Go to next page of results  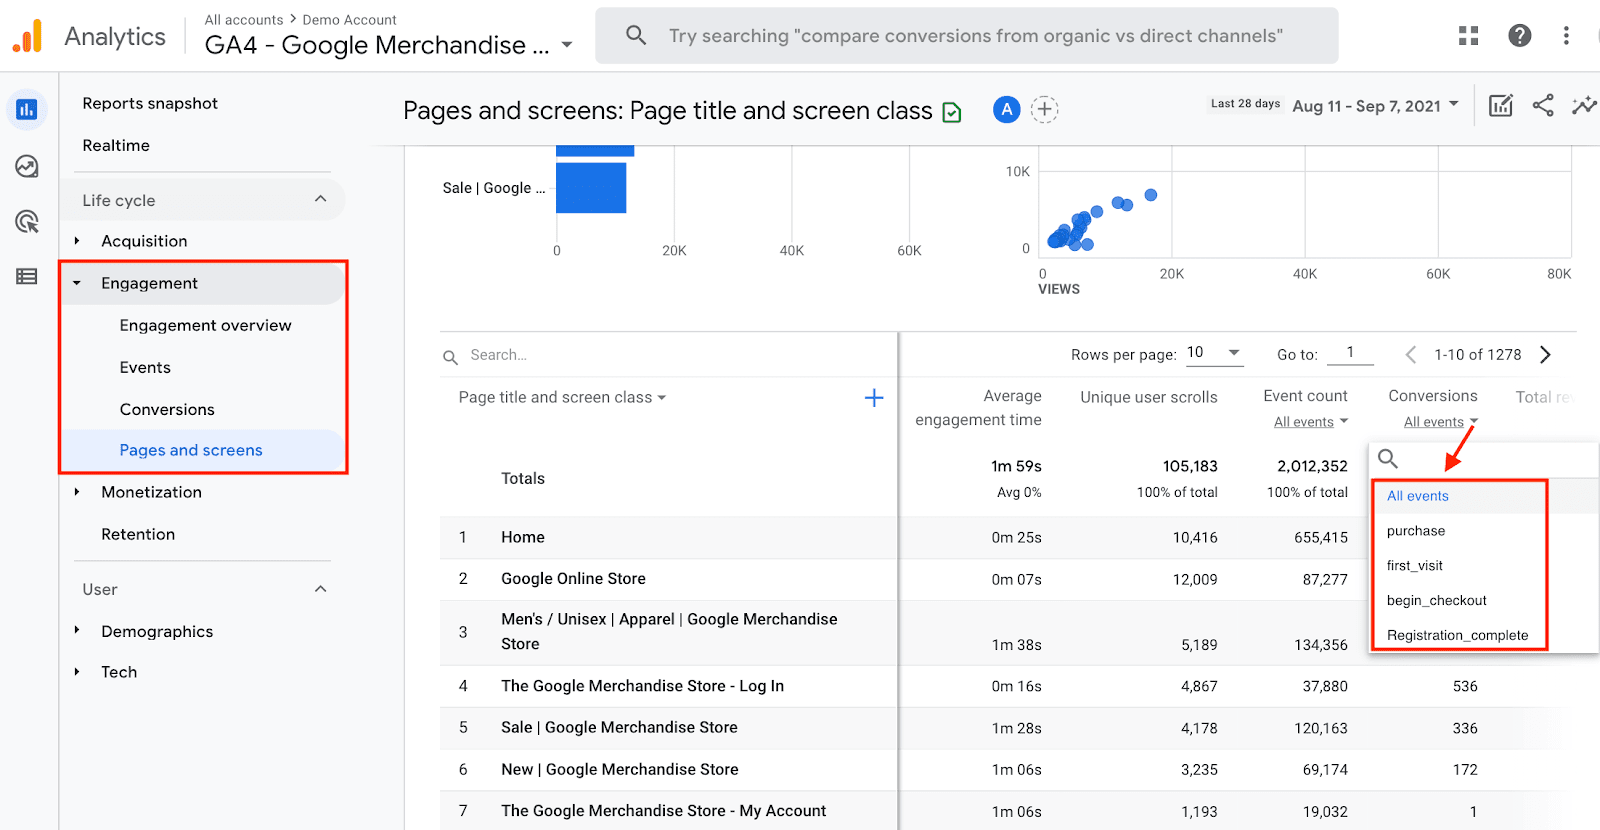[x=1545, y=354]
